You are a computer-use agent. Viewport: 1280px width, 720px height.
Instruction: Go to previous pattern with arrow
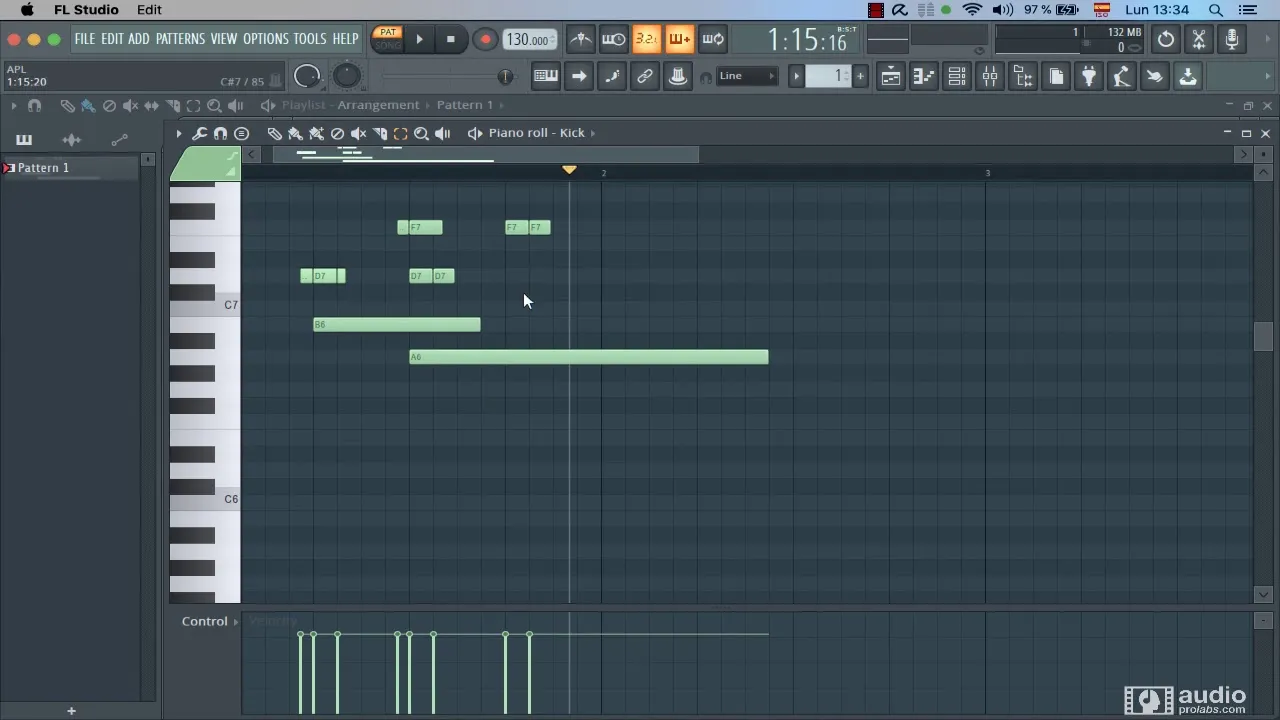point(797,76)
